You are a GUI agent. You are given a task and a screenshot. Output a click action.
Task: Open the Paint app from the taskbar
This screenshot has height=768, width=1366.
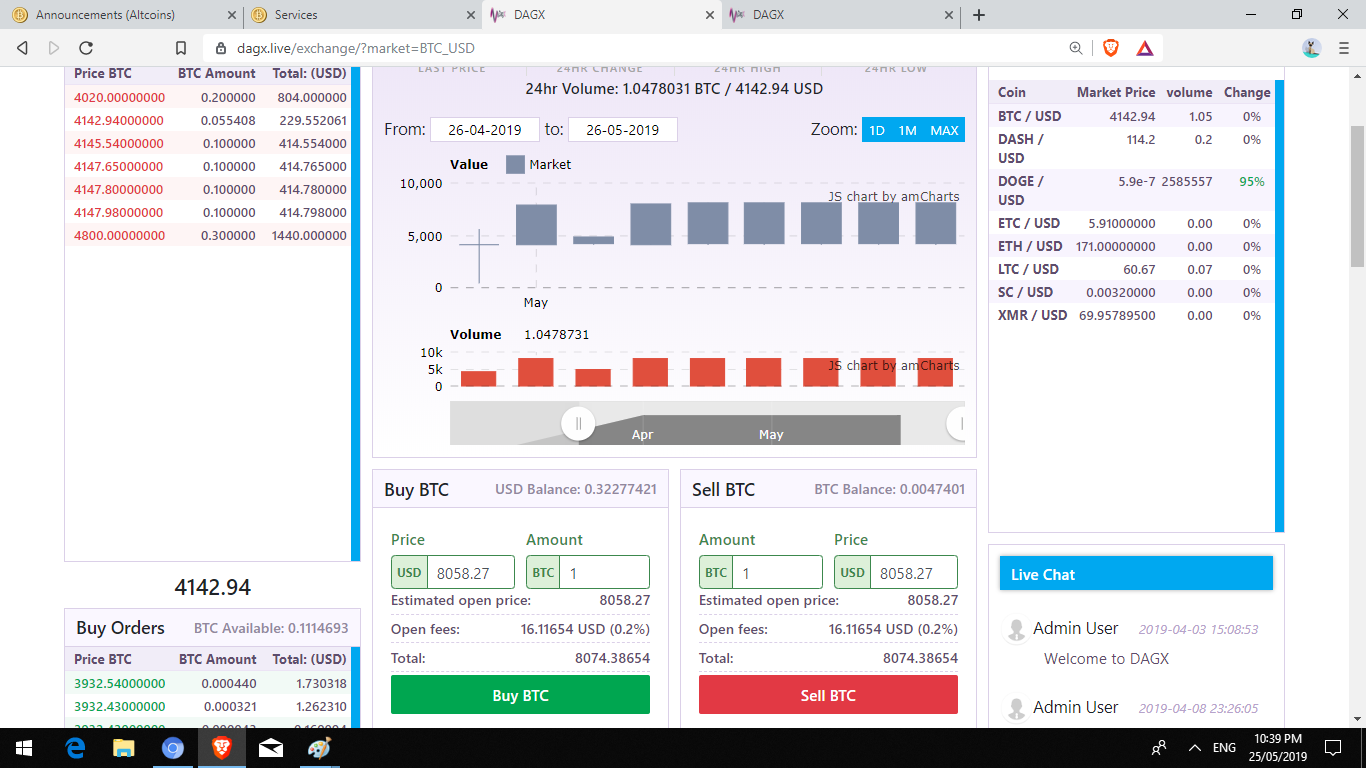pyautogui.click(x=318, y=748)
